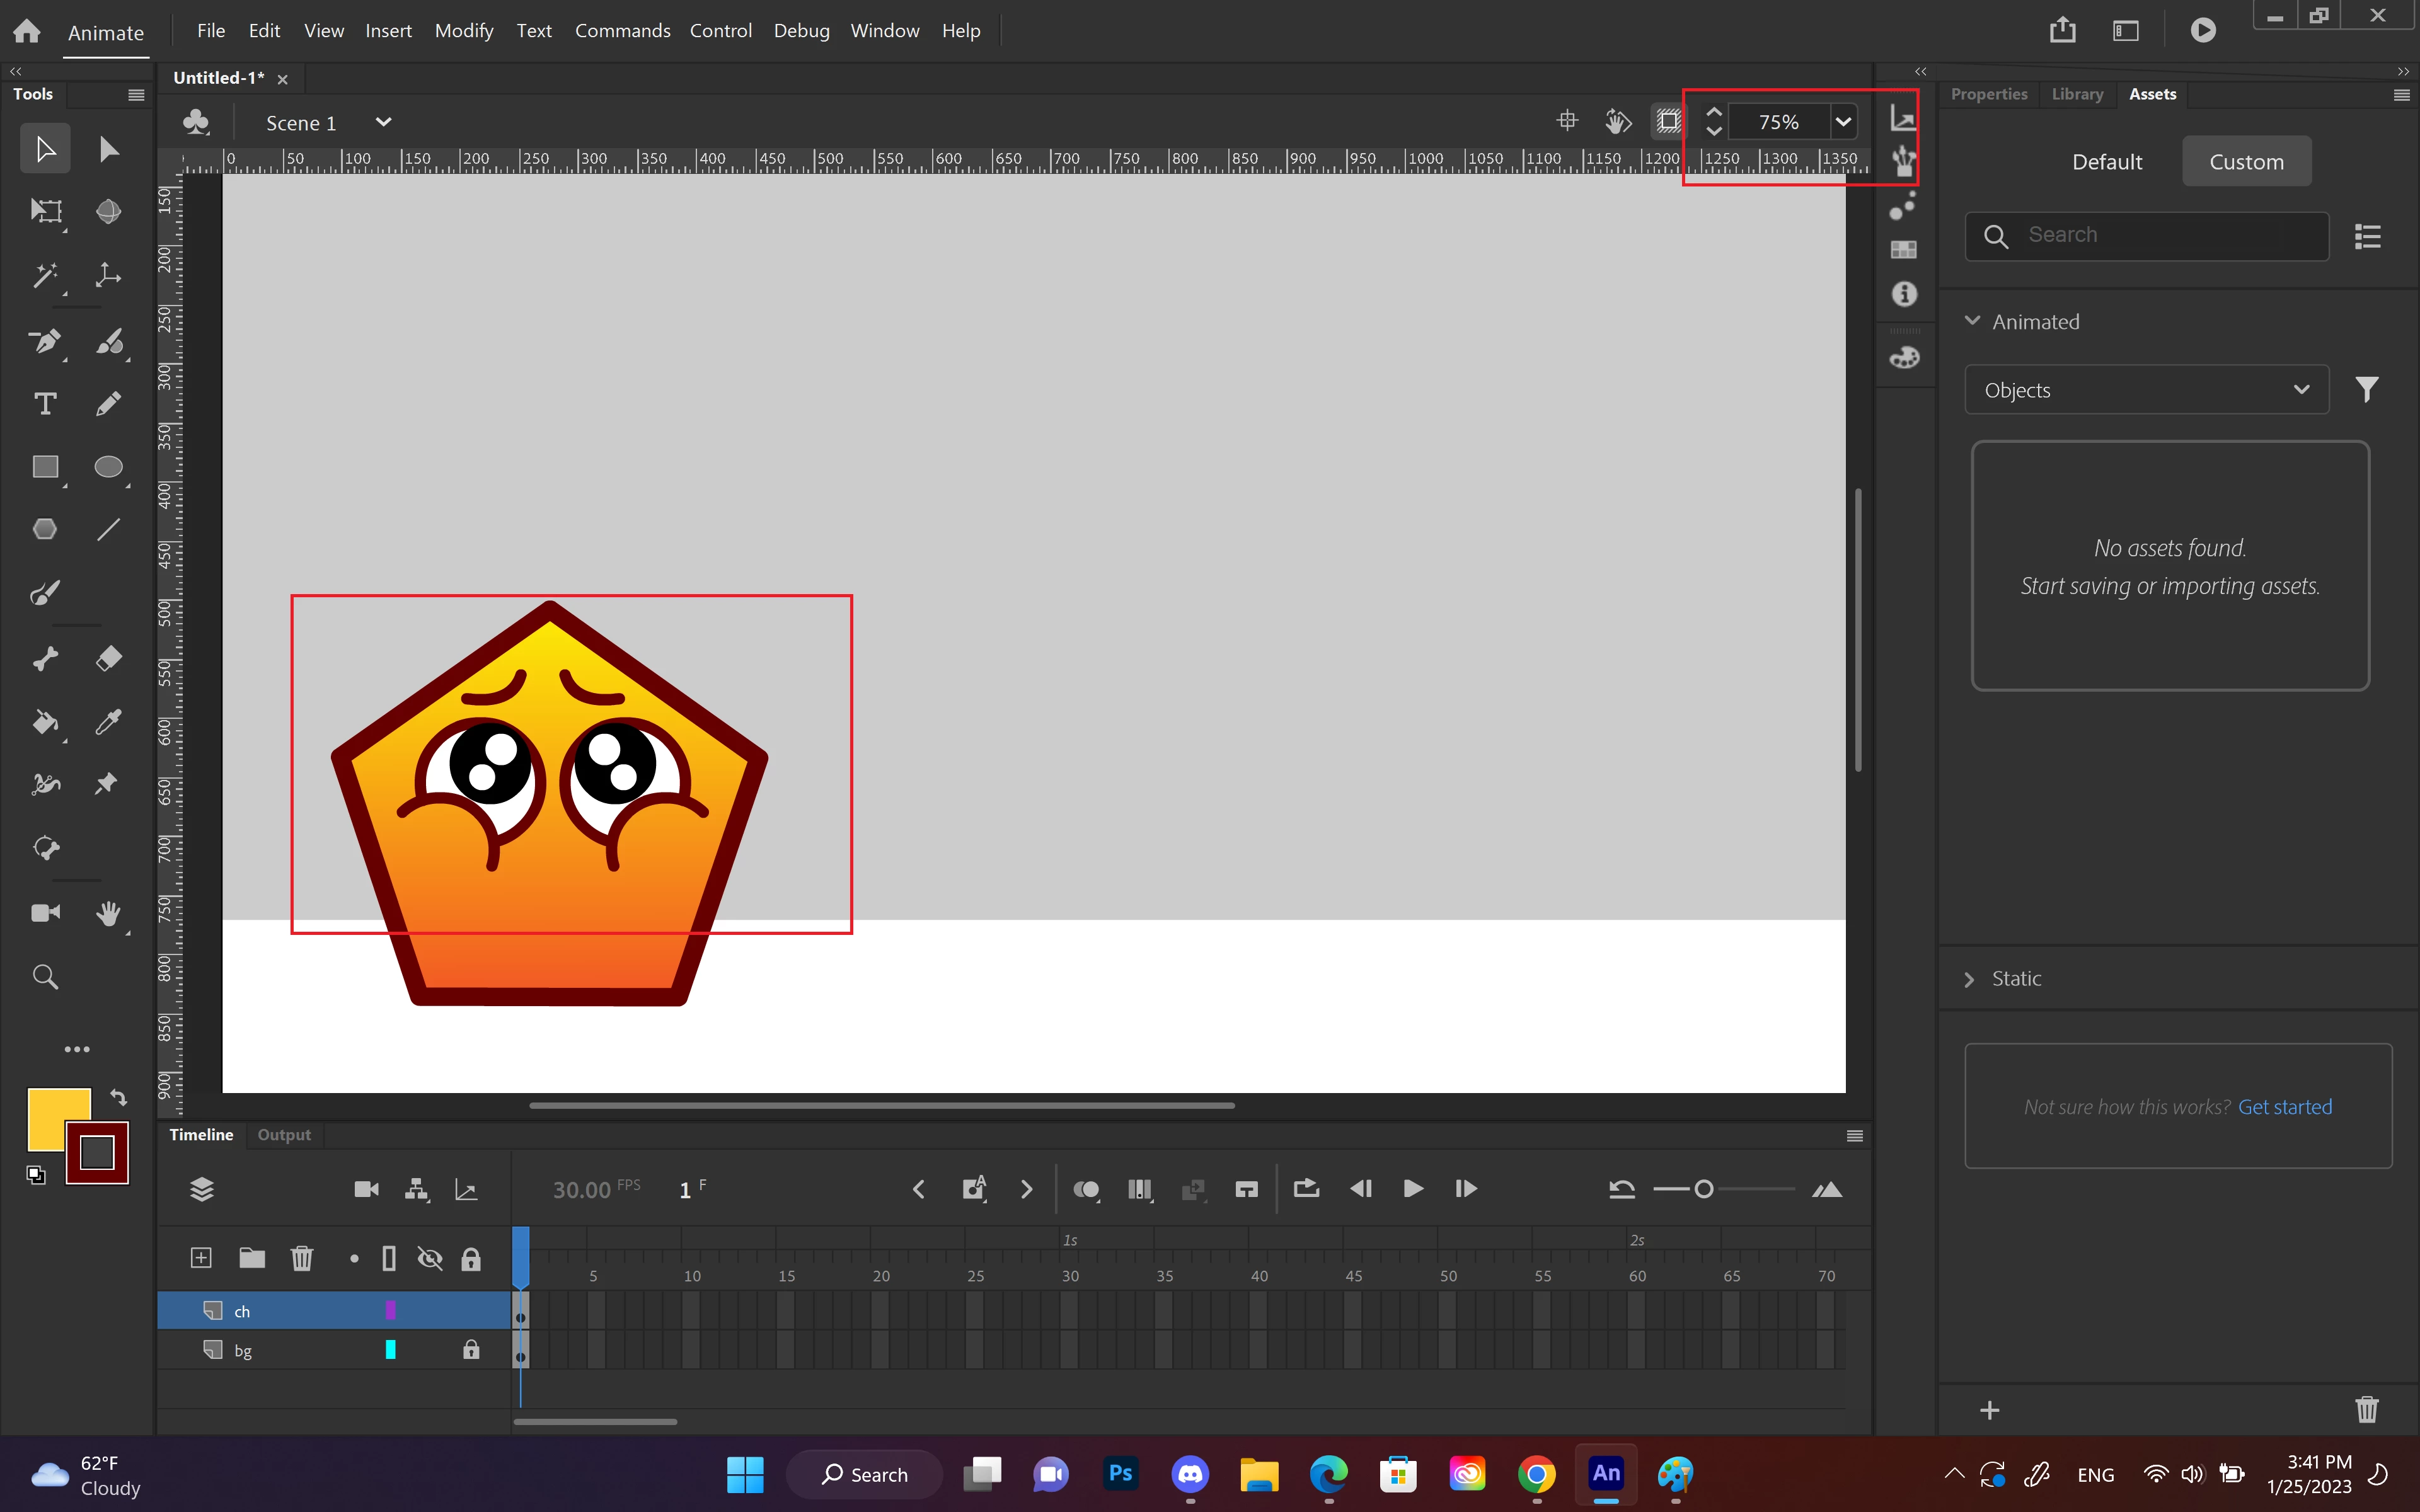The image size is (2420, 1512).
Task: Toggle clip content outside stage
Action: coord(1668,122)
